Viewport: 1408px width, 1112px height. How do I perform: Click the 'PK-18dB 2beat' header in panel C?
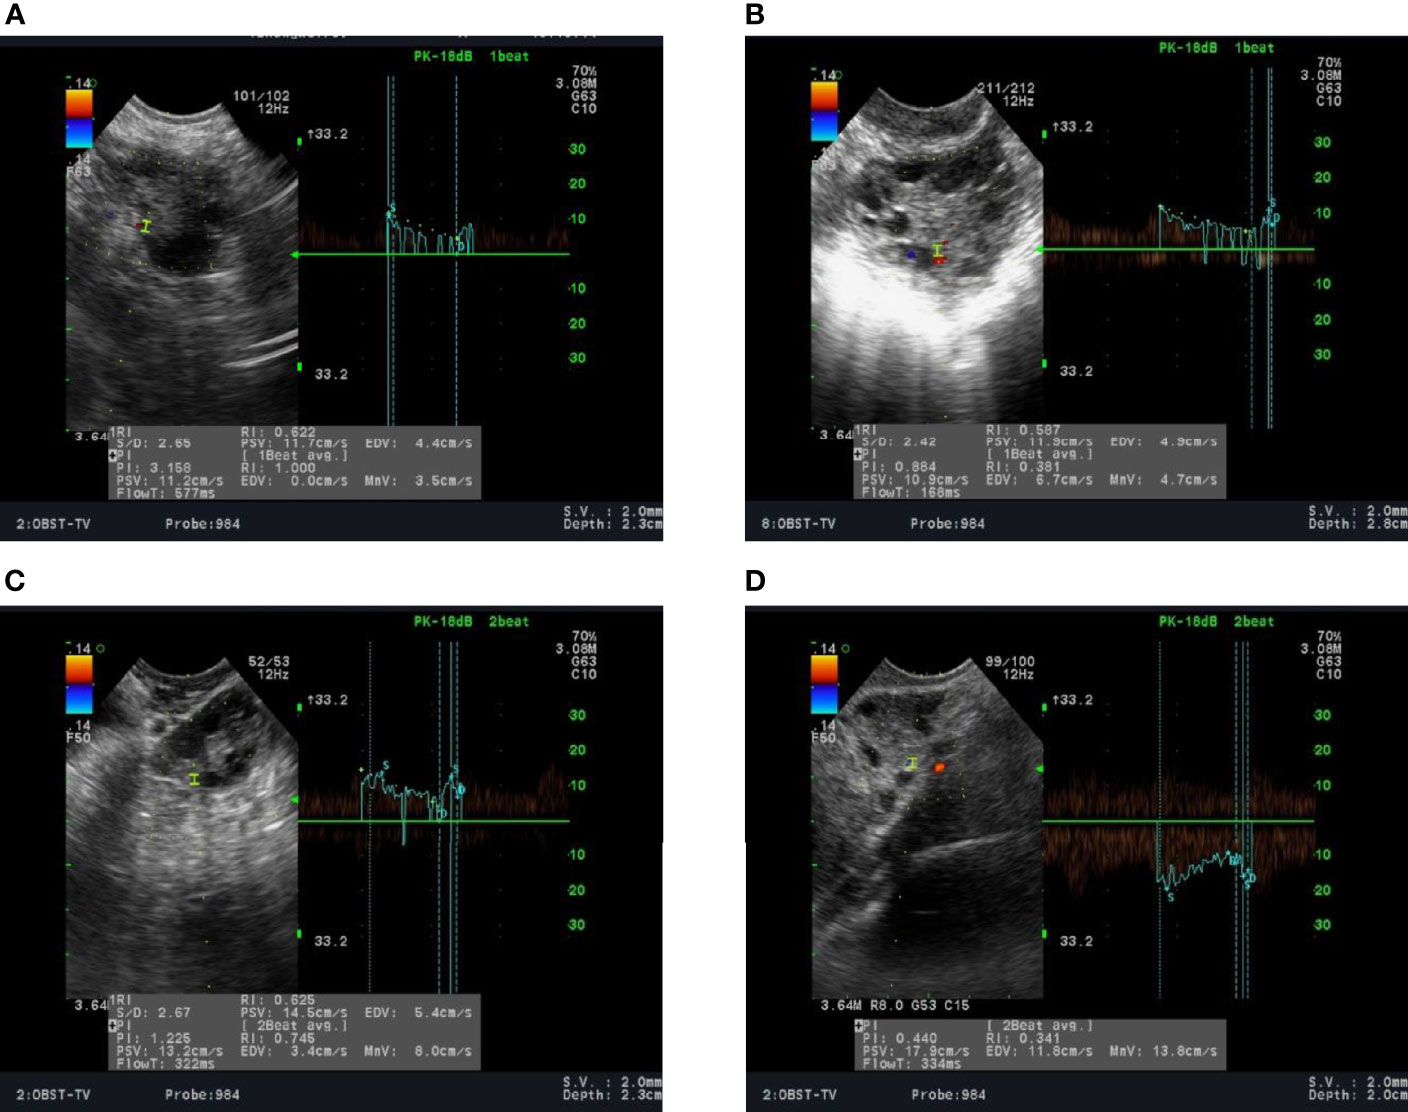pyautogui.click(x=471, y=622)
